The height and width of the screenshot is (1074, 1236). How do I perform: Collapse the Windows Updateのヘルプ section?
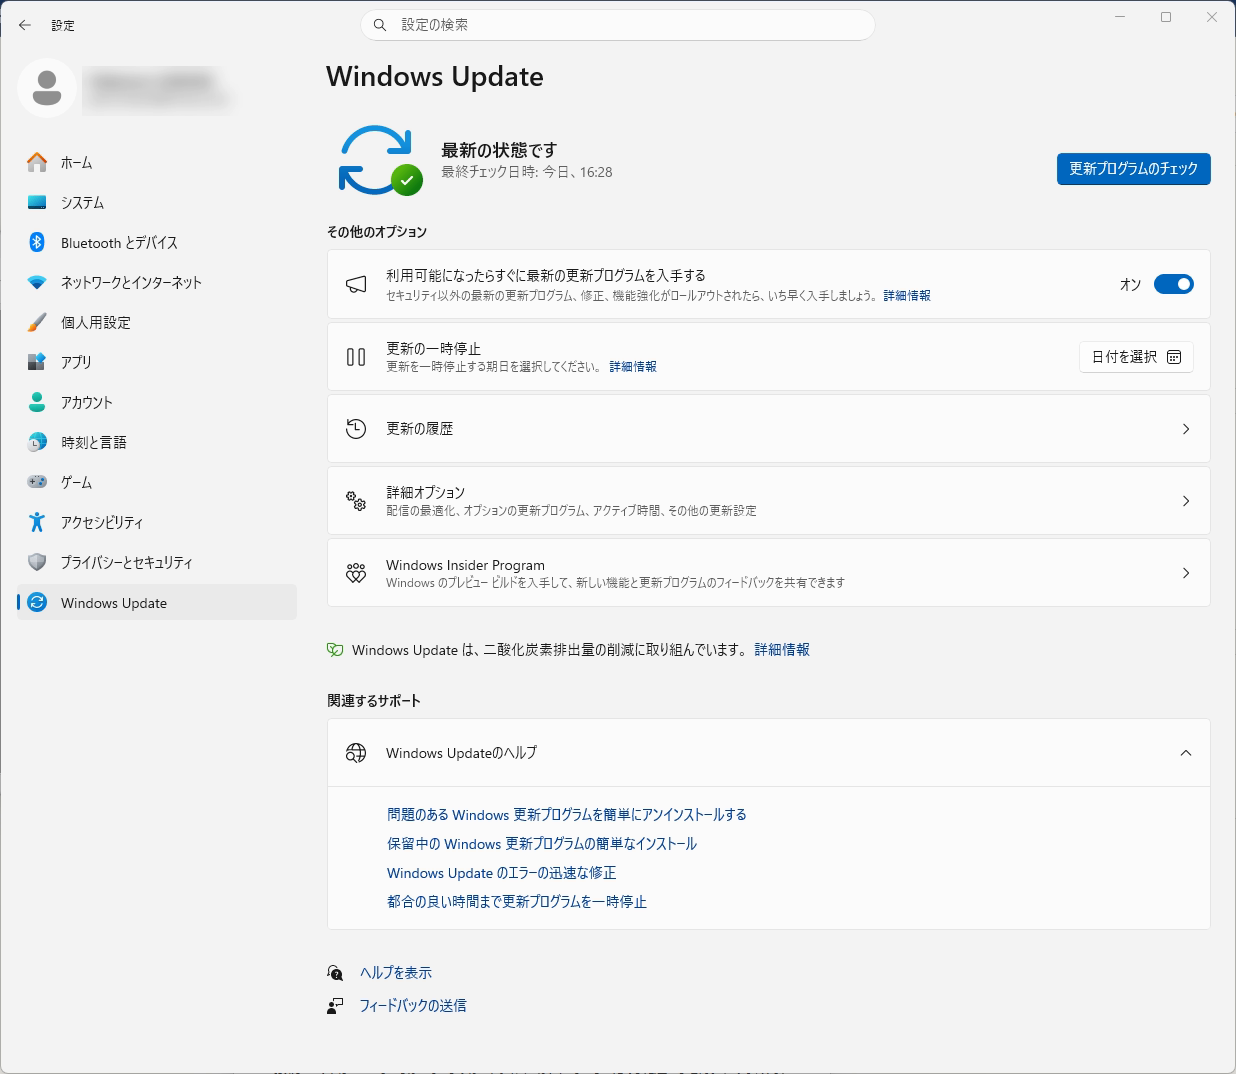(1186, 753)
